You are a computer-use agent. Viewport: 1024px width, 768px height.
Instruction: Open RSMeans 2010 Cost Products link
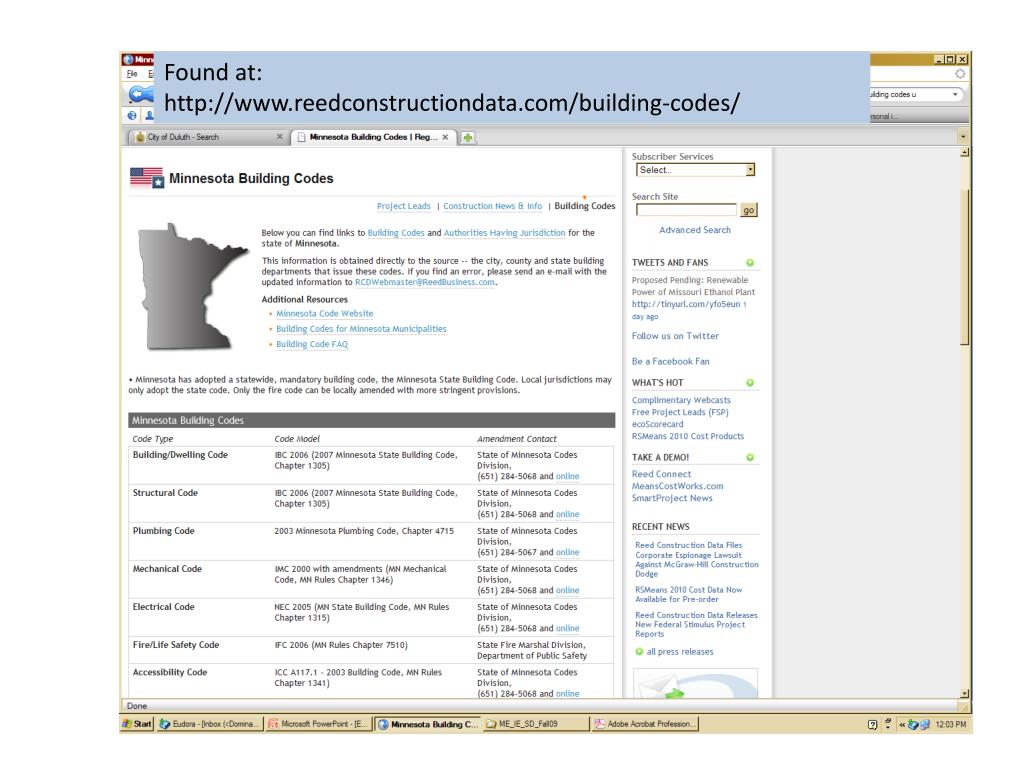pyautogui.click(x=688, y=436)
